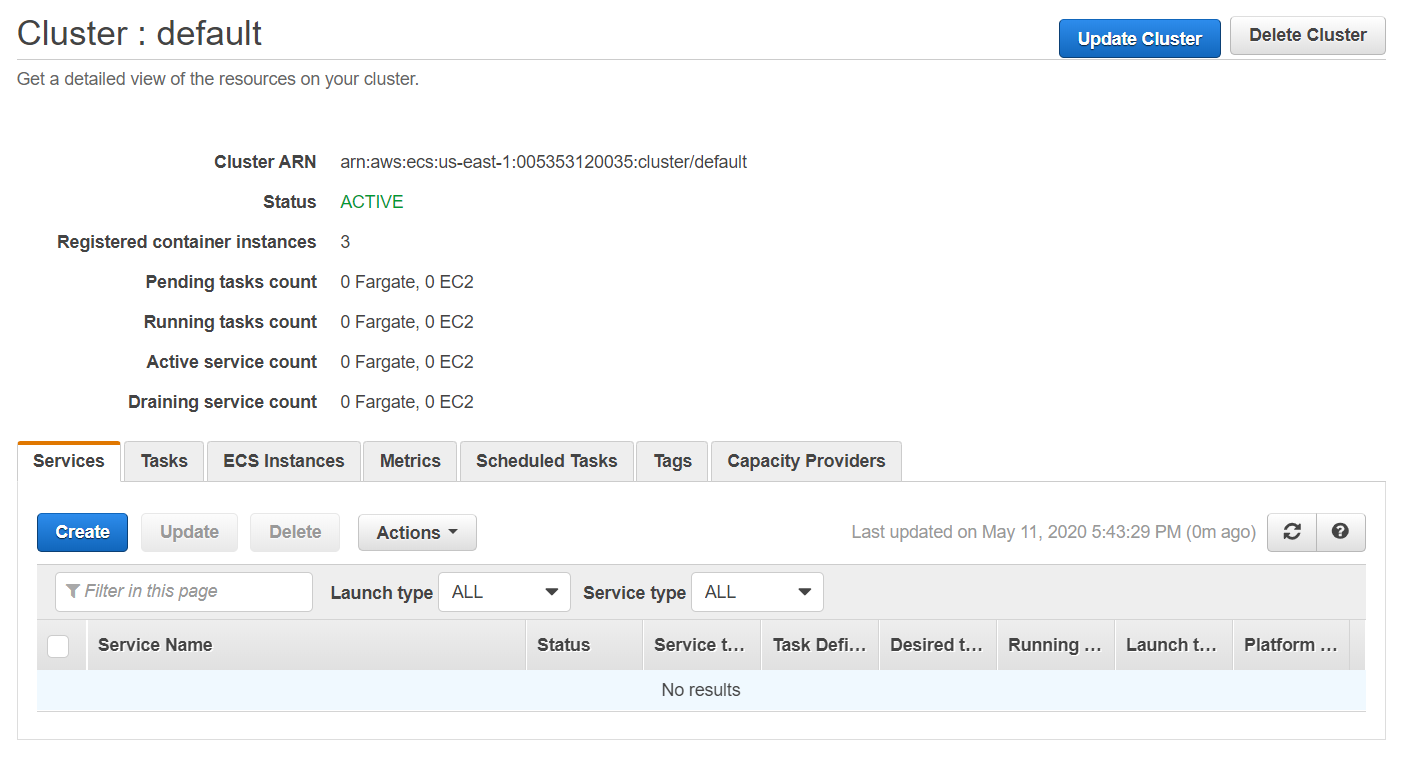Click the Pending tasks count value
Screen dimensions: 1410x770
(407, 282)
